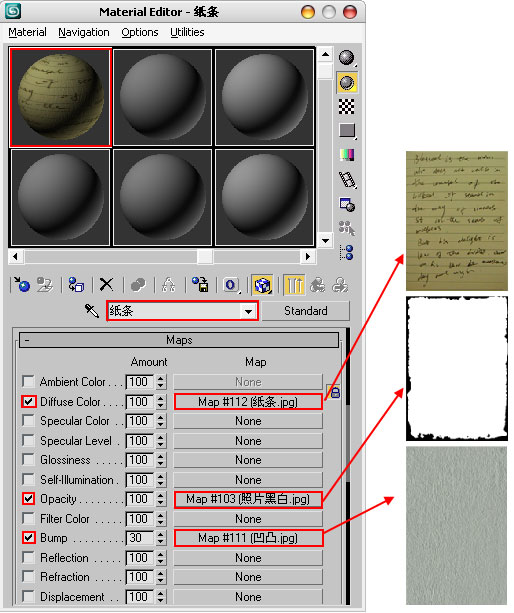Open Diffuse Color Map #112 button
The image size is (514, 613).
point(248,401)
